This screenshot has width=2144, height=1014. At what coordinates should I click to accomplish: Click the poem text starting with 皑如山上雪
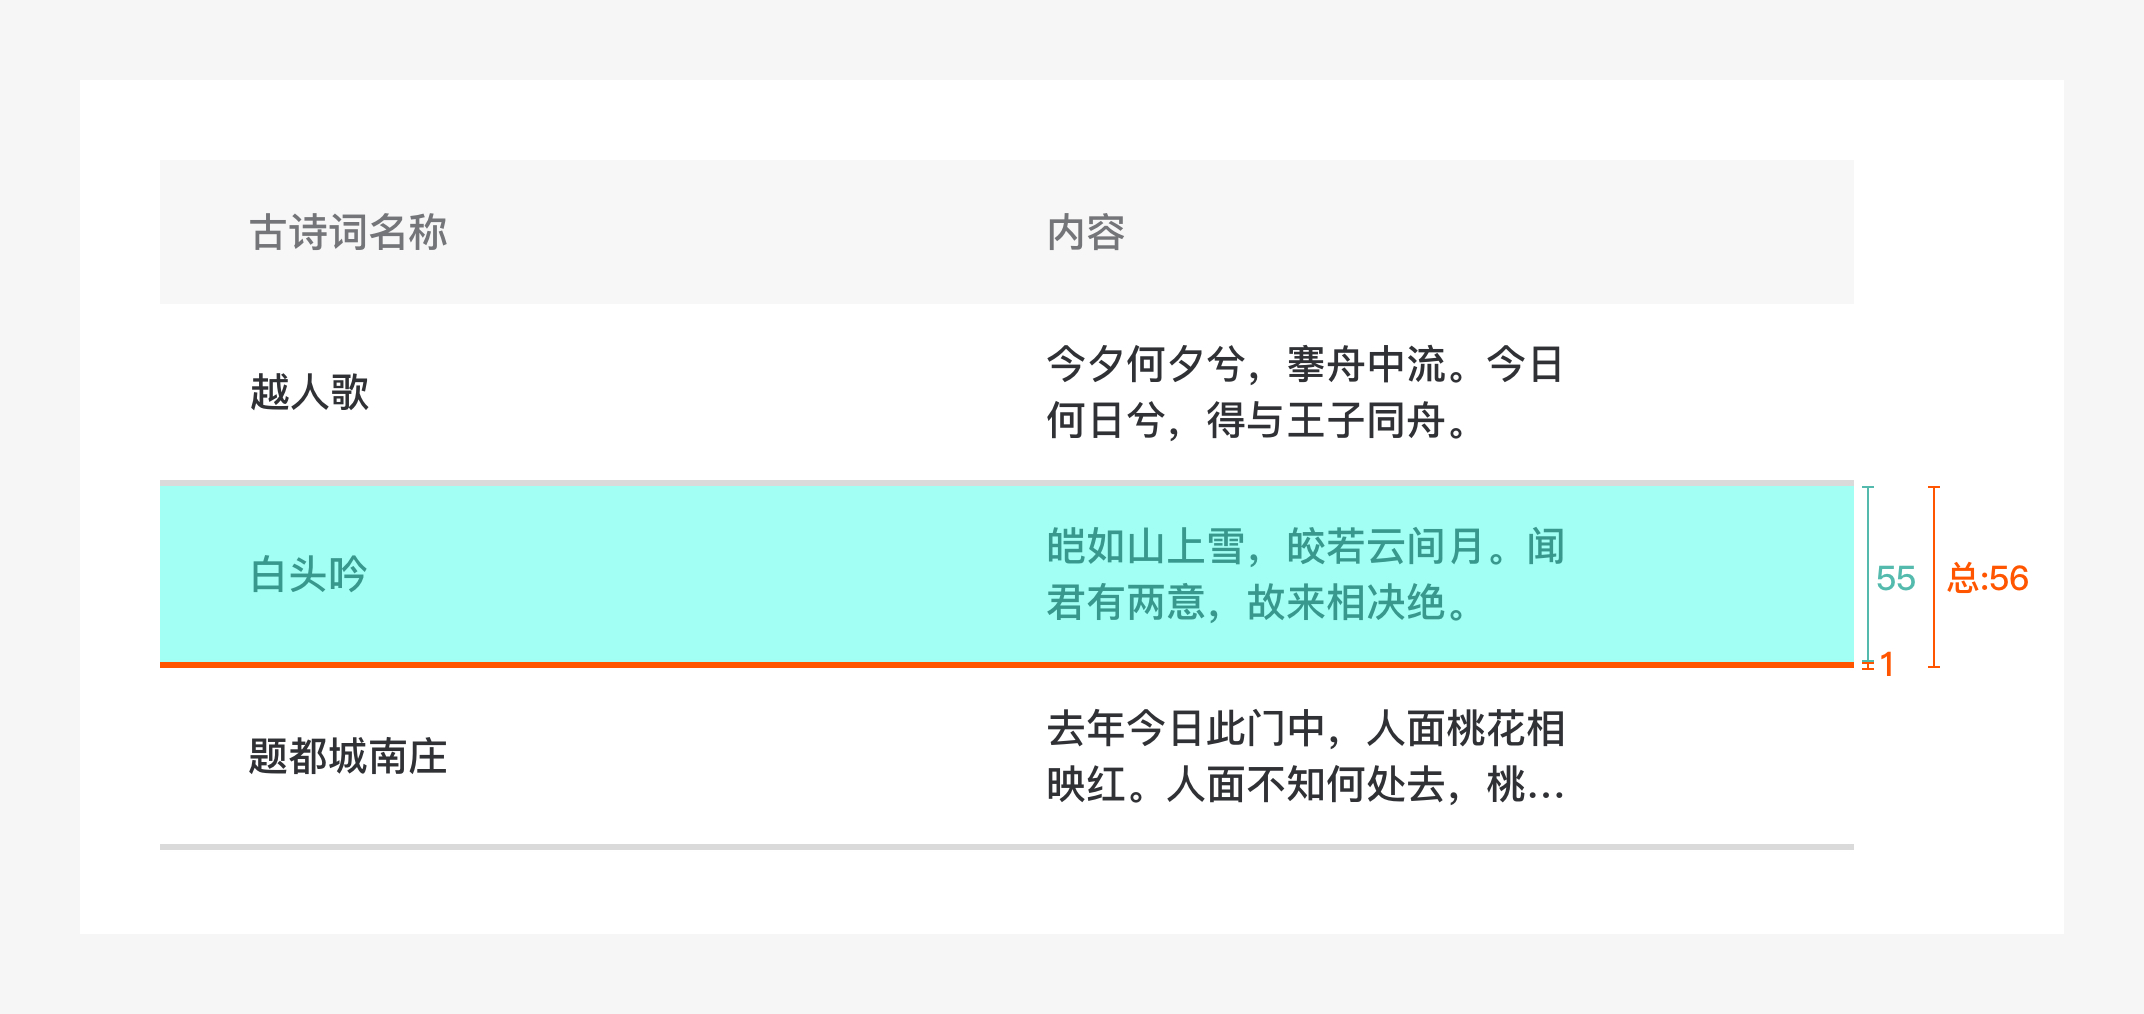click(x=1304, y=574)
